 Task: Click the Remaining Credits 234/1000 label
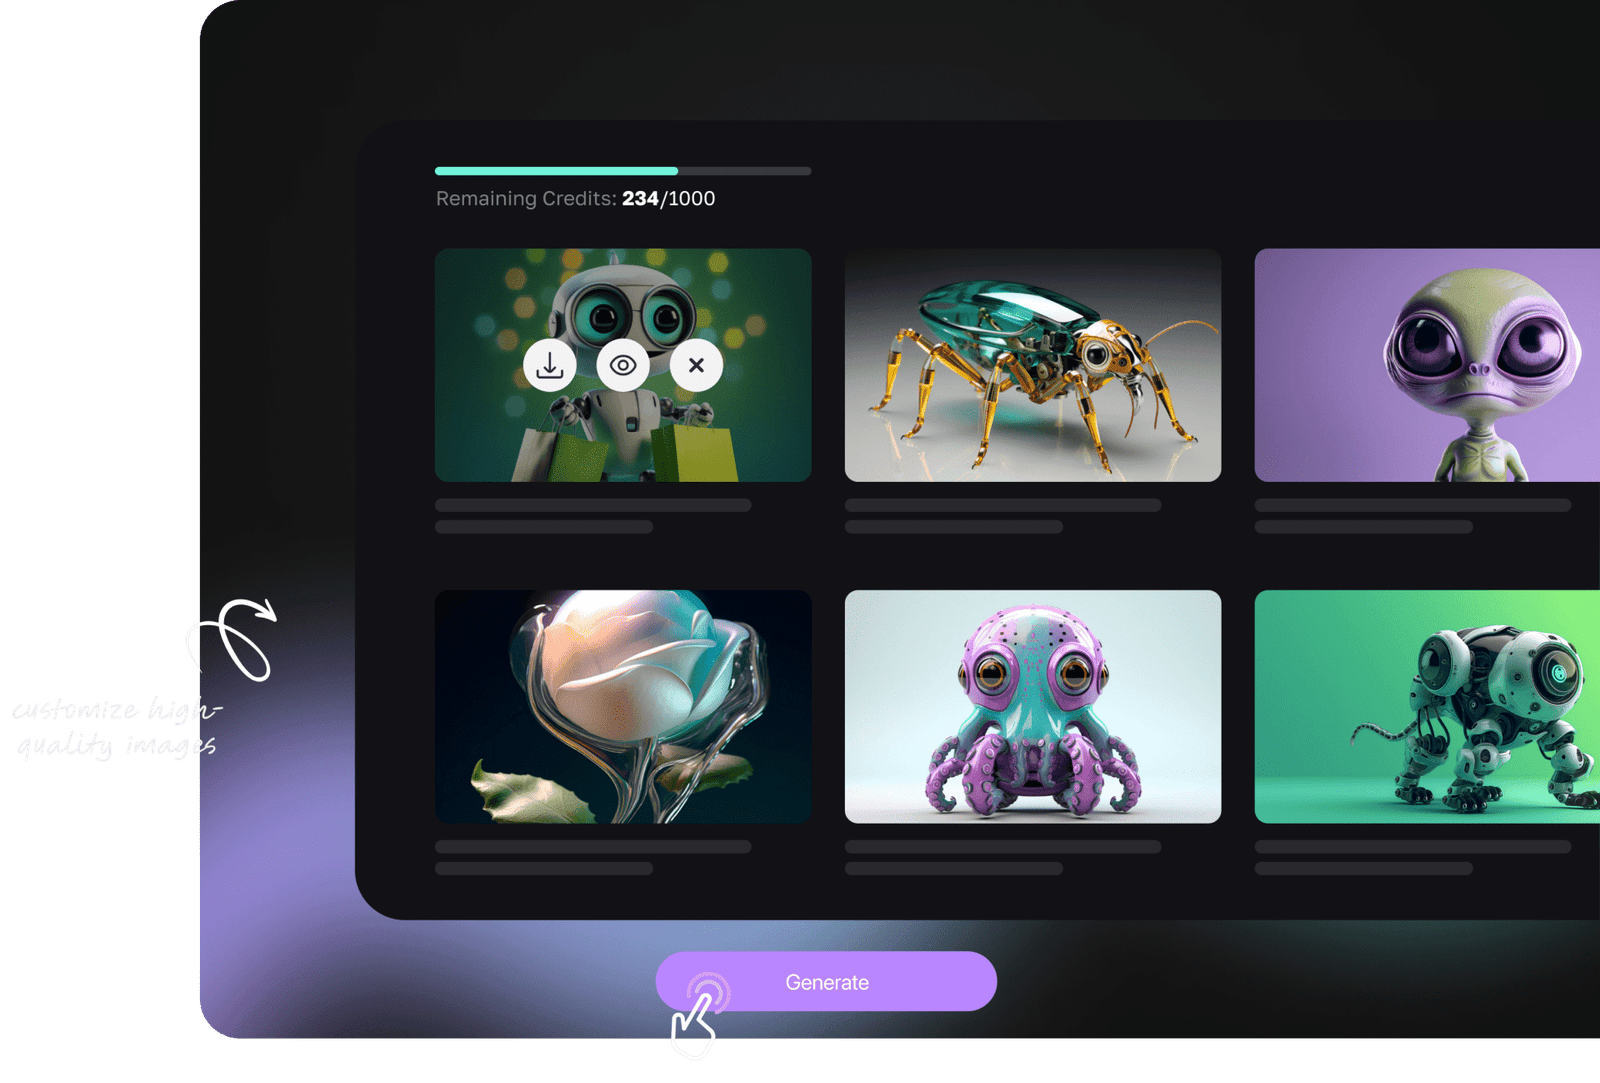click(575, 199)
